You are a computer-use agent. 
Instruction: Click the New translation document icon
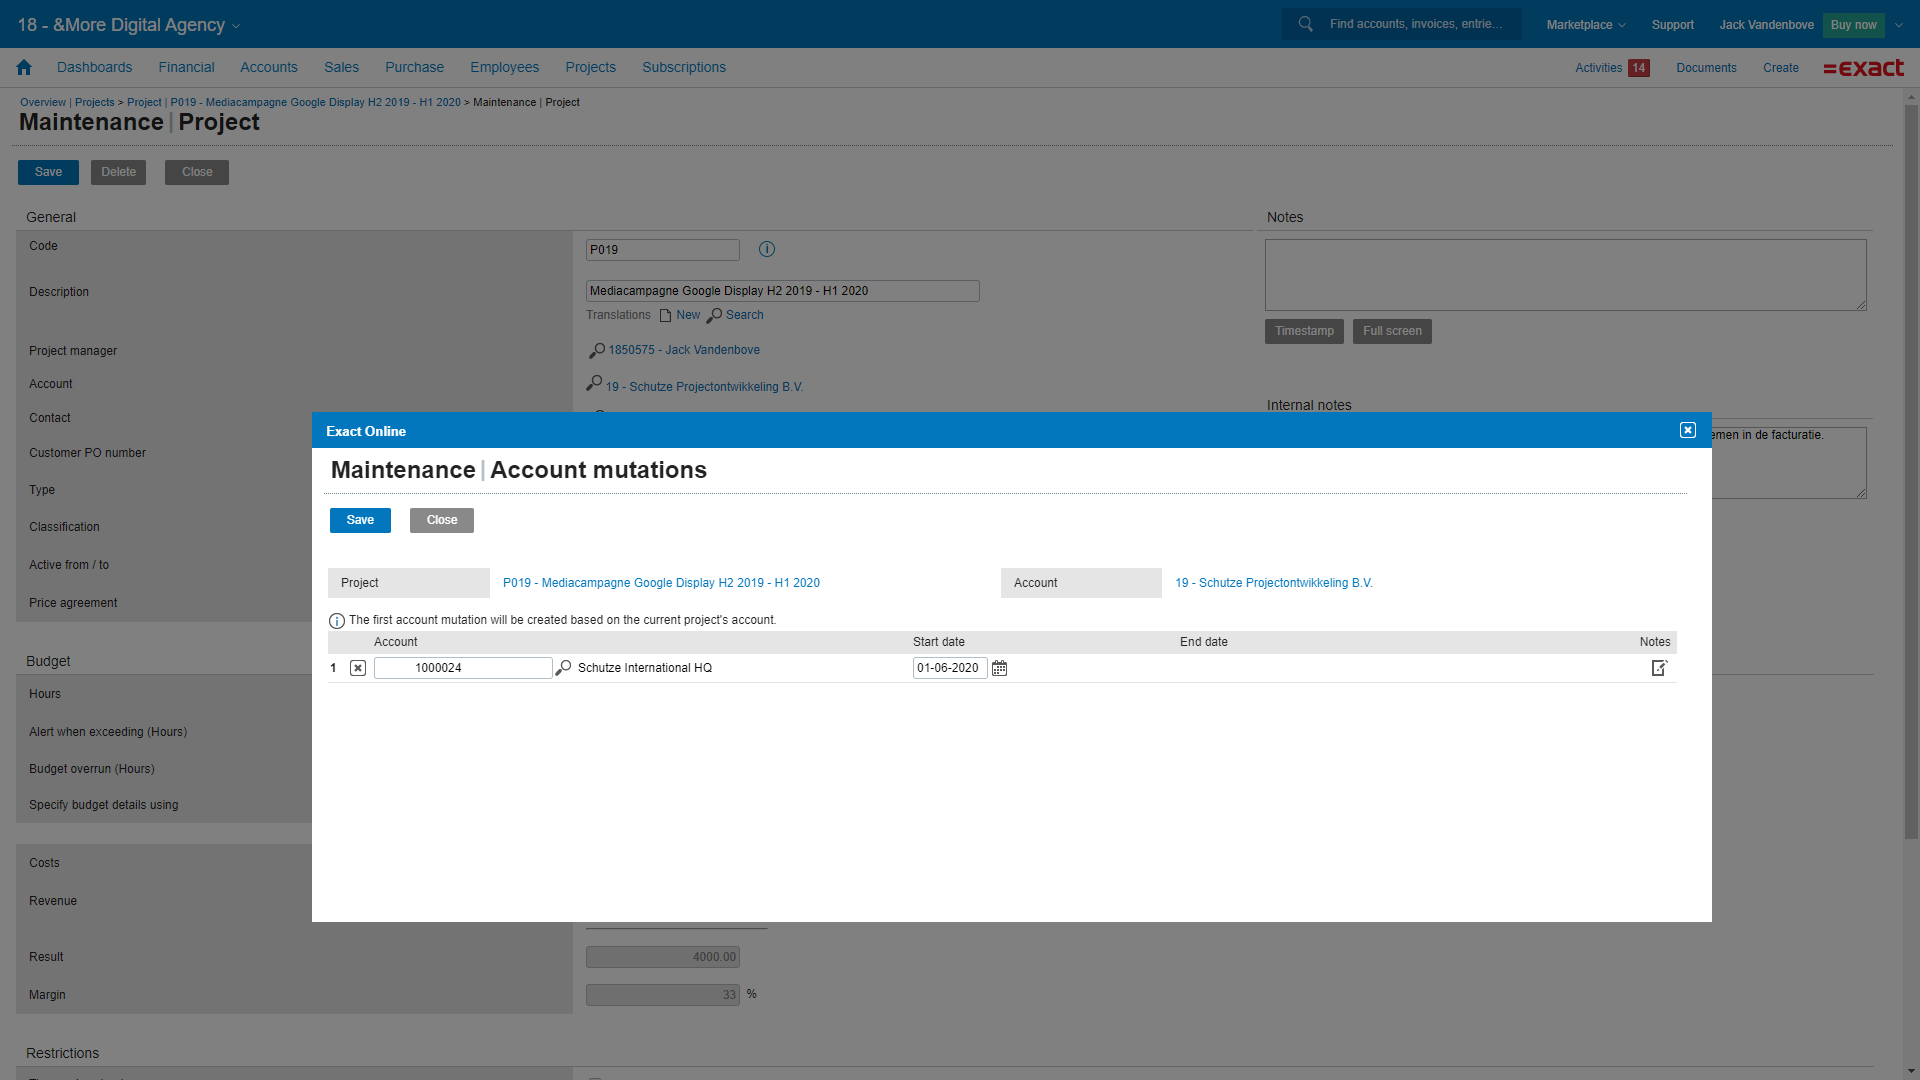pos(665,315)
